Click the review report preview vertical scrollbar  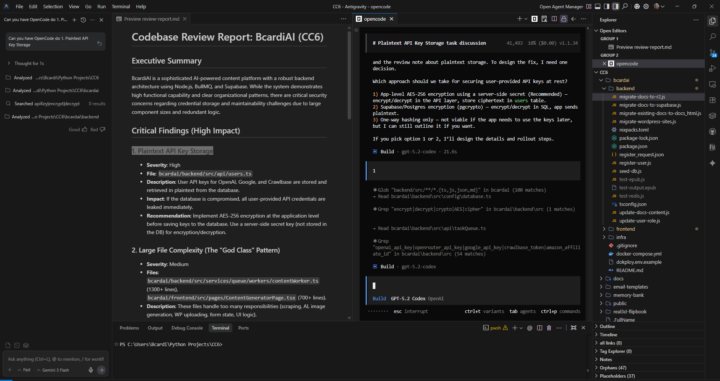coord(349,76)
